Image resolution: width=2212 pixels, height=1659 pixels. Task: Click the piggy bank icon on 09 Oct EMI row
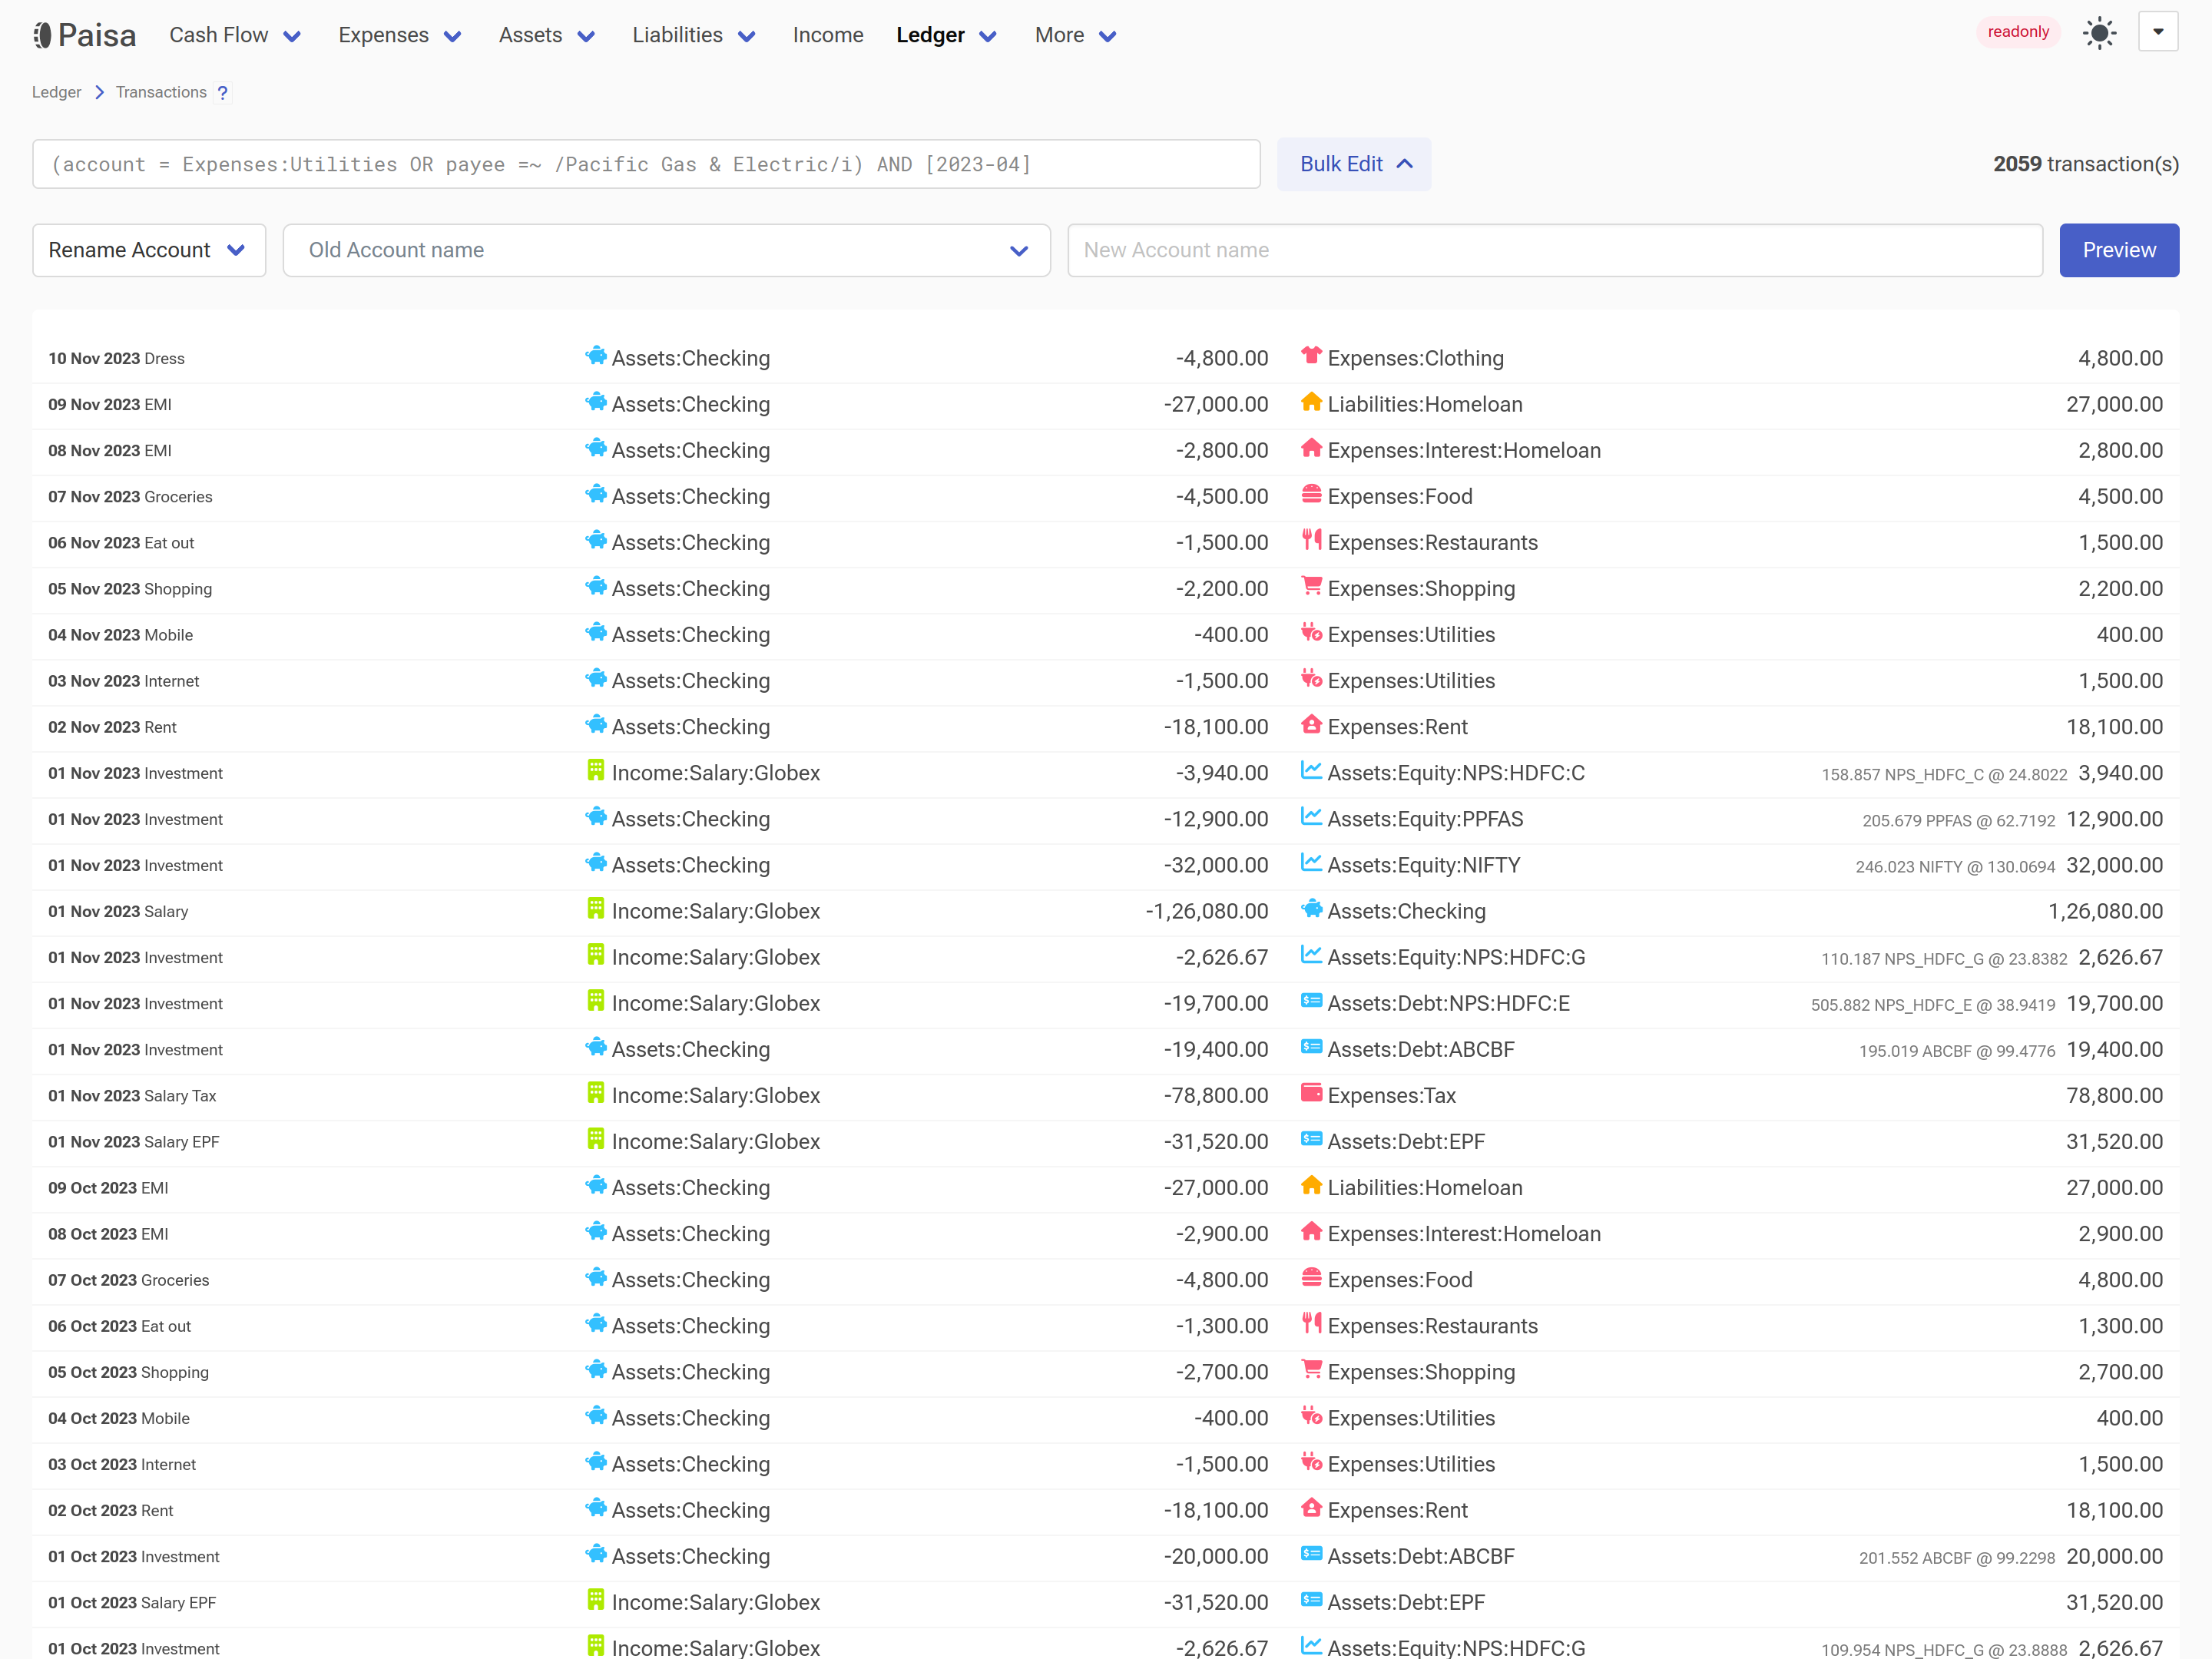click(596, 1185)
